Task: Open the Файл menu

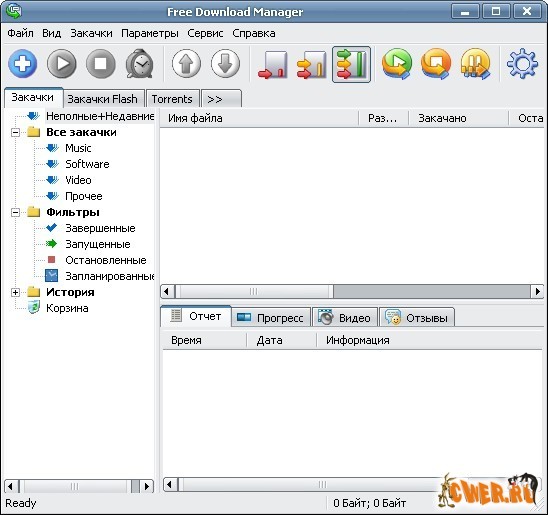Action: 21,33
